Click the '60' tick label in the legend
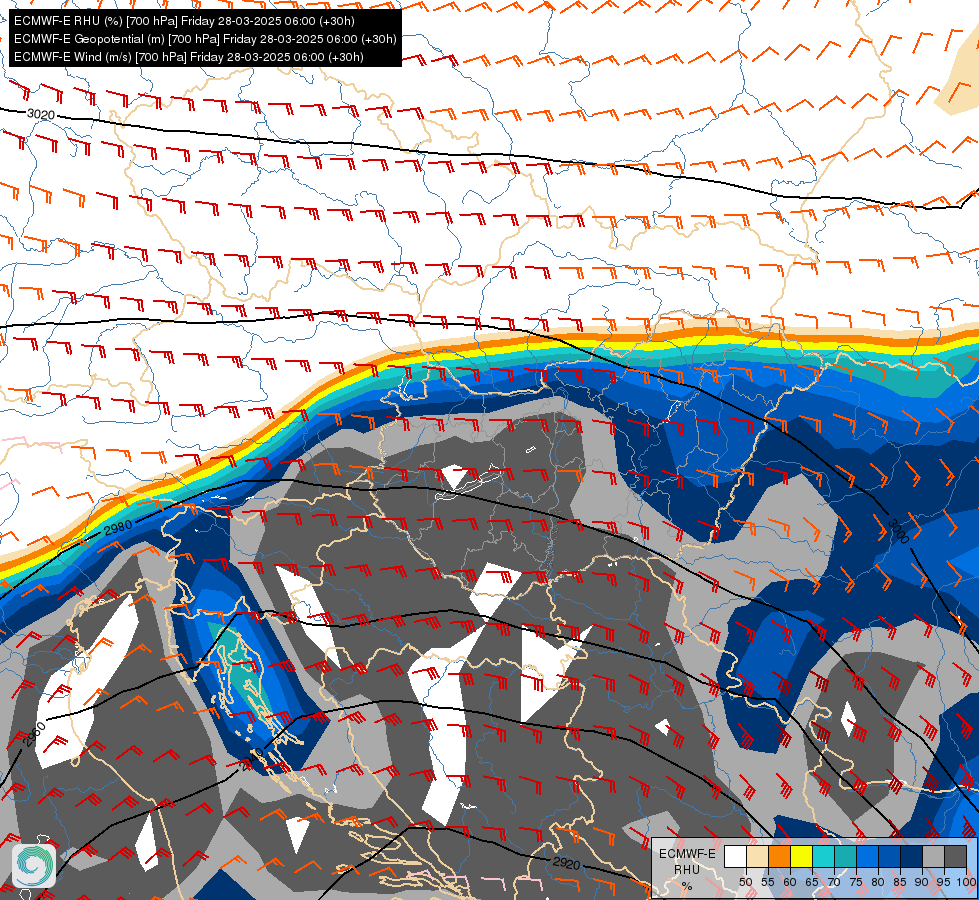The width and height of the screenshot is (979, 900). (x=790, y=882)
